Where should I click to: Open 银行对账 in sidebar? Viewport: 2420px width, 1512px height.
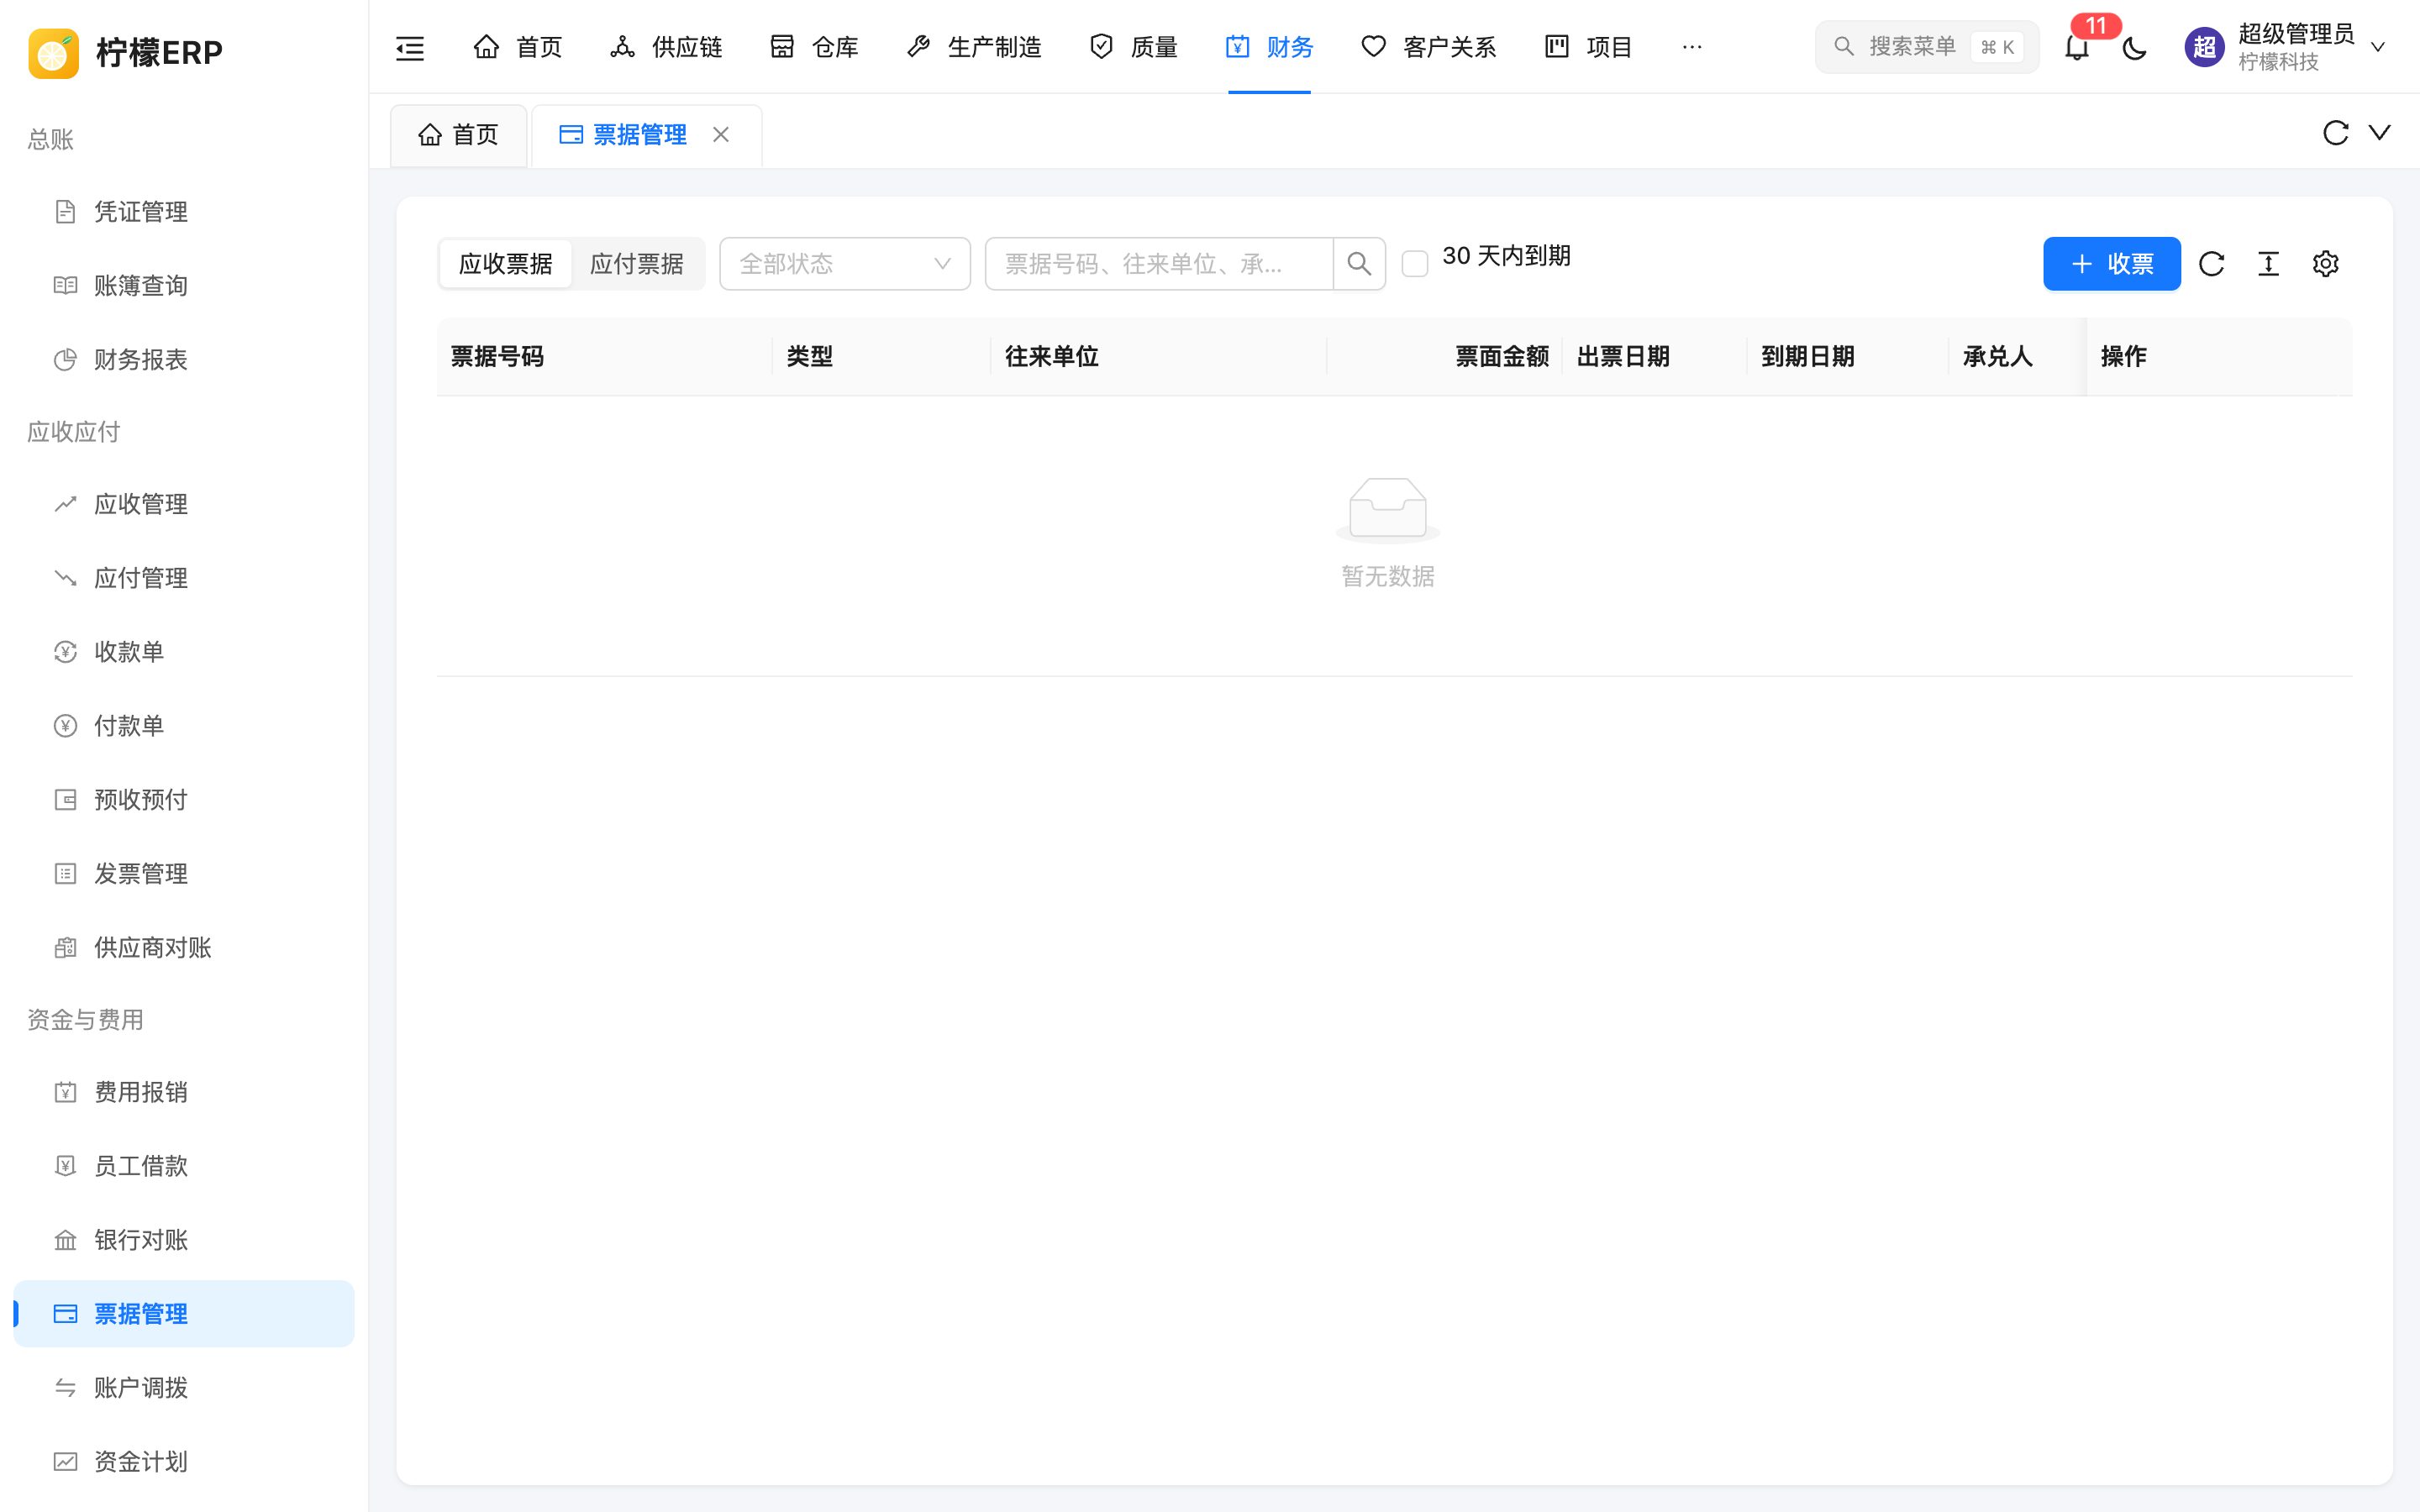click(x=184, y=1240)
